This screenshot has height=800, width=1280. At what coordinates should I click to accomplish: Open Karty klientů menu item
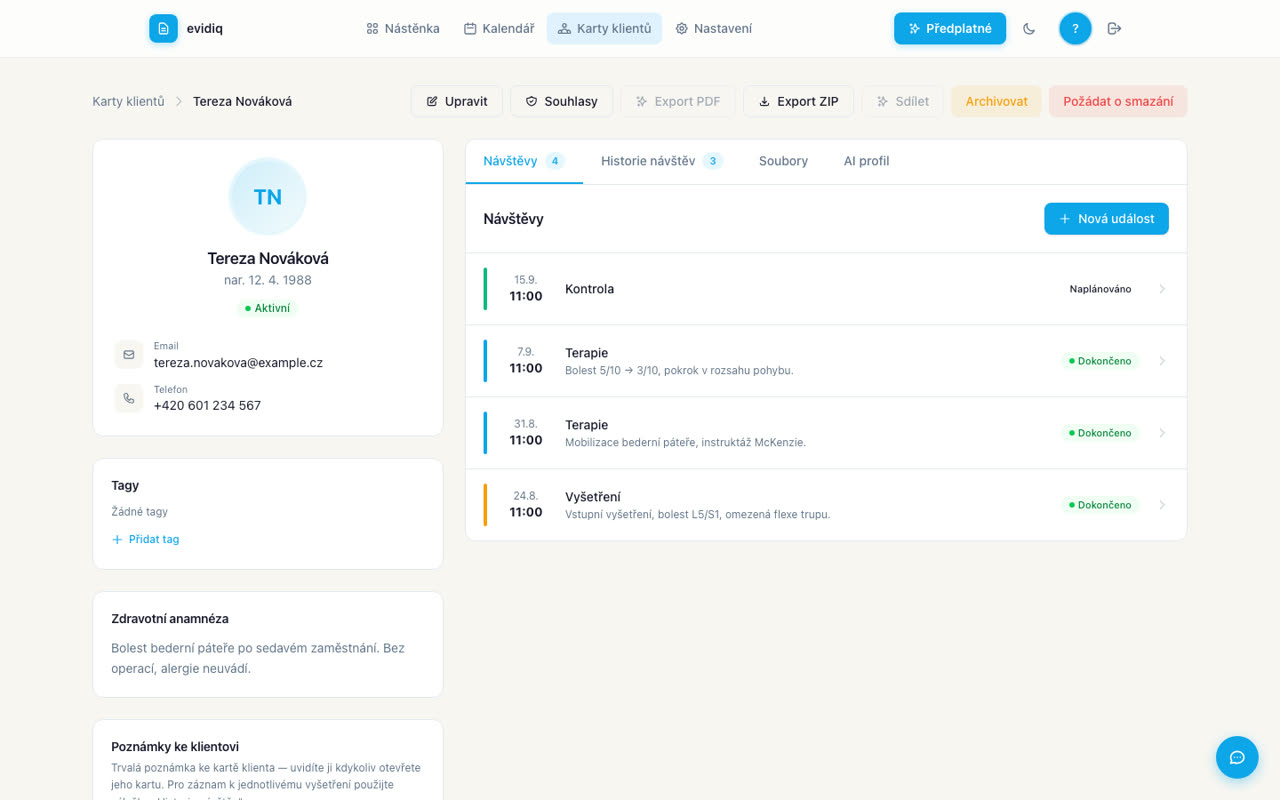point(604,28)
